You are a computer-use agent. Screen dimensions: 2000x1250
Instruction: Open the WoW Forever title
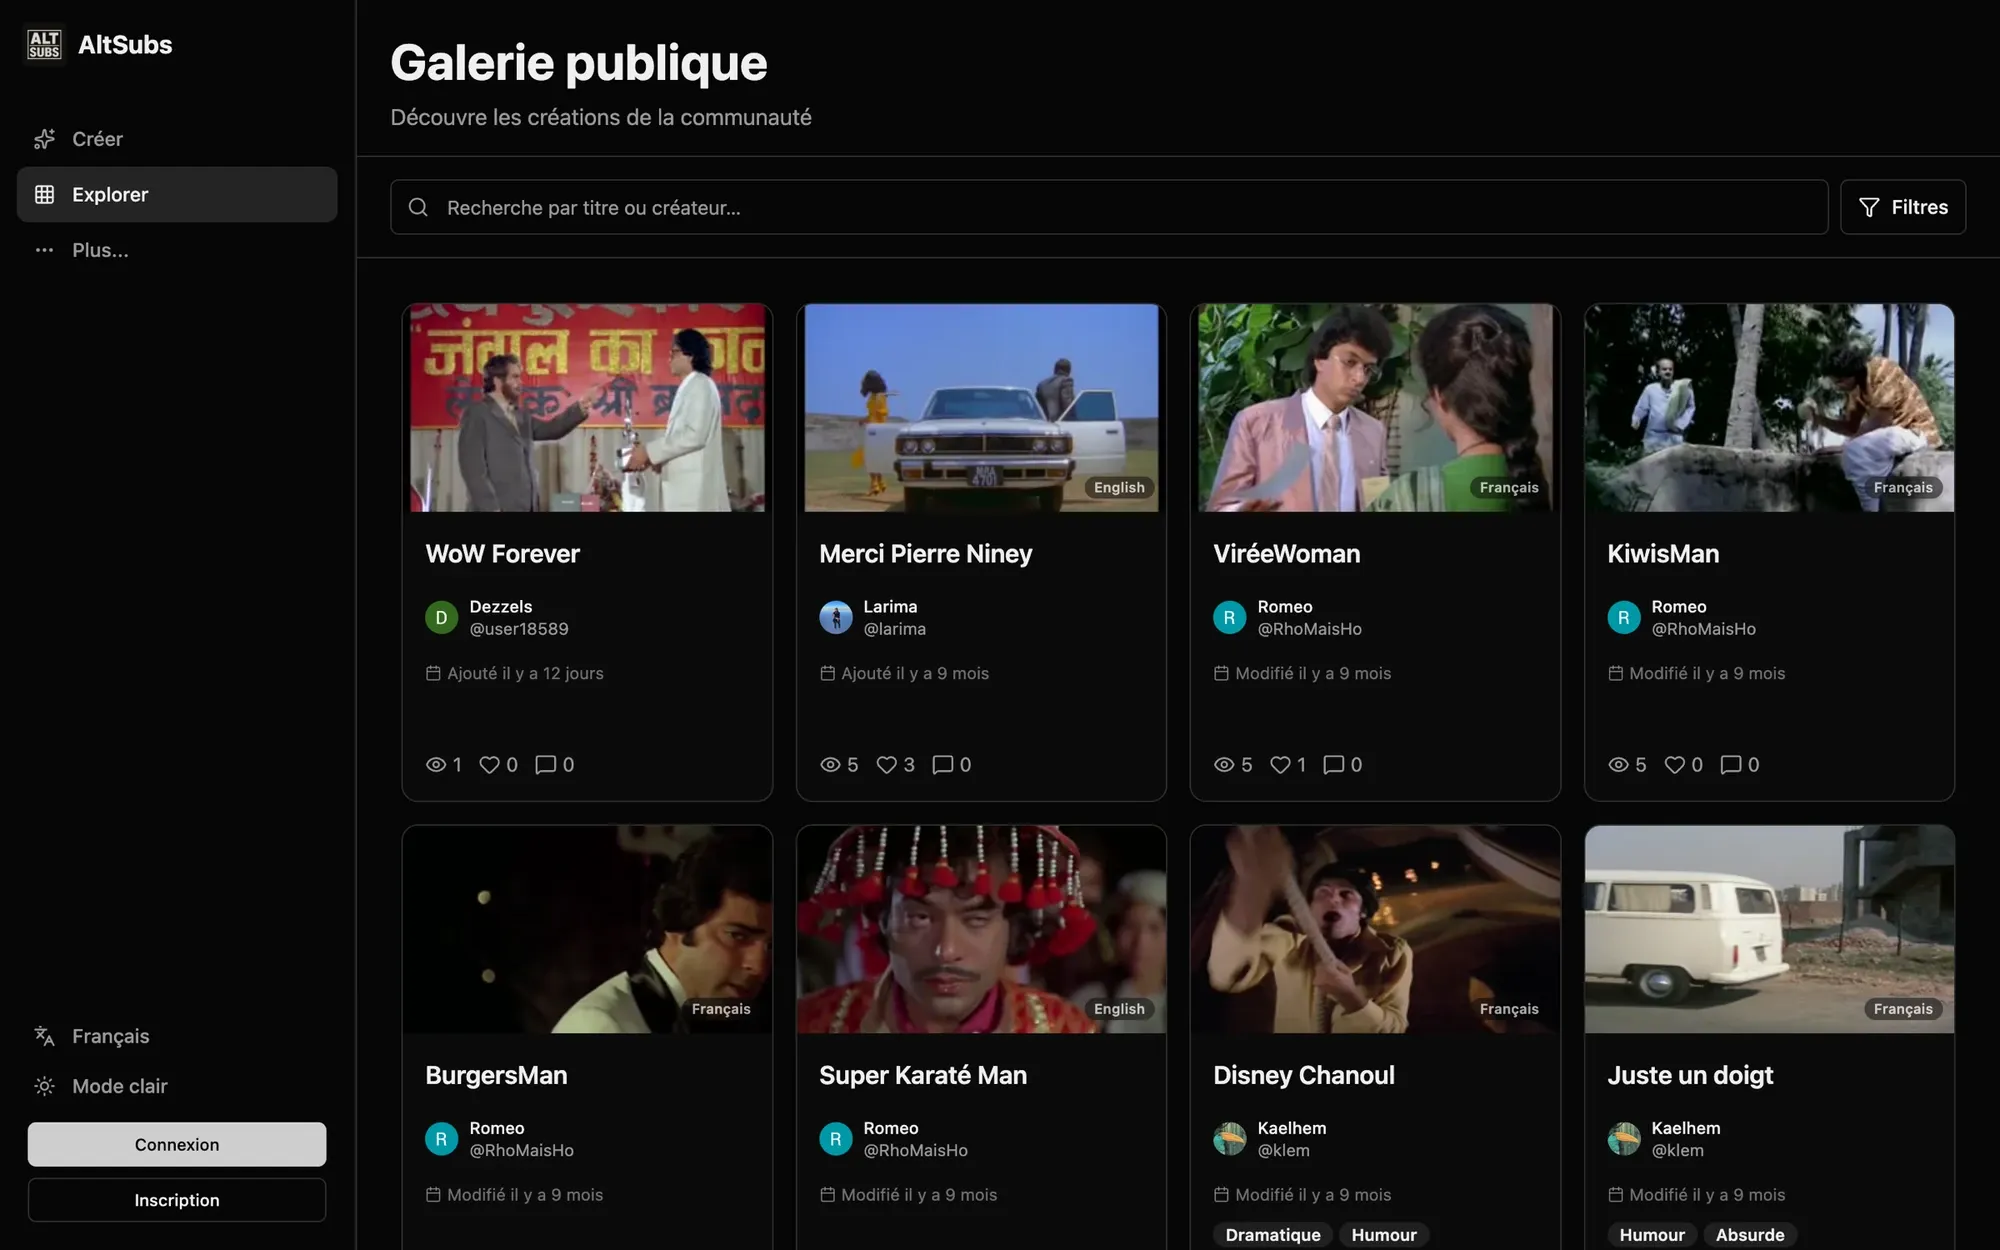[502, 554]
